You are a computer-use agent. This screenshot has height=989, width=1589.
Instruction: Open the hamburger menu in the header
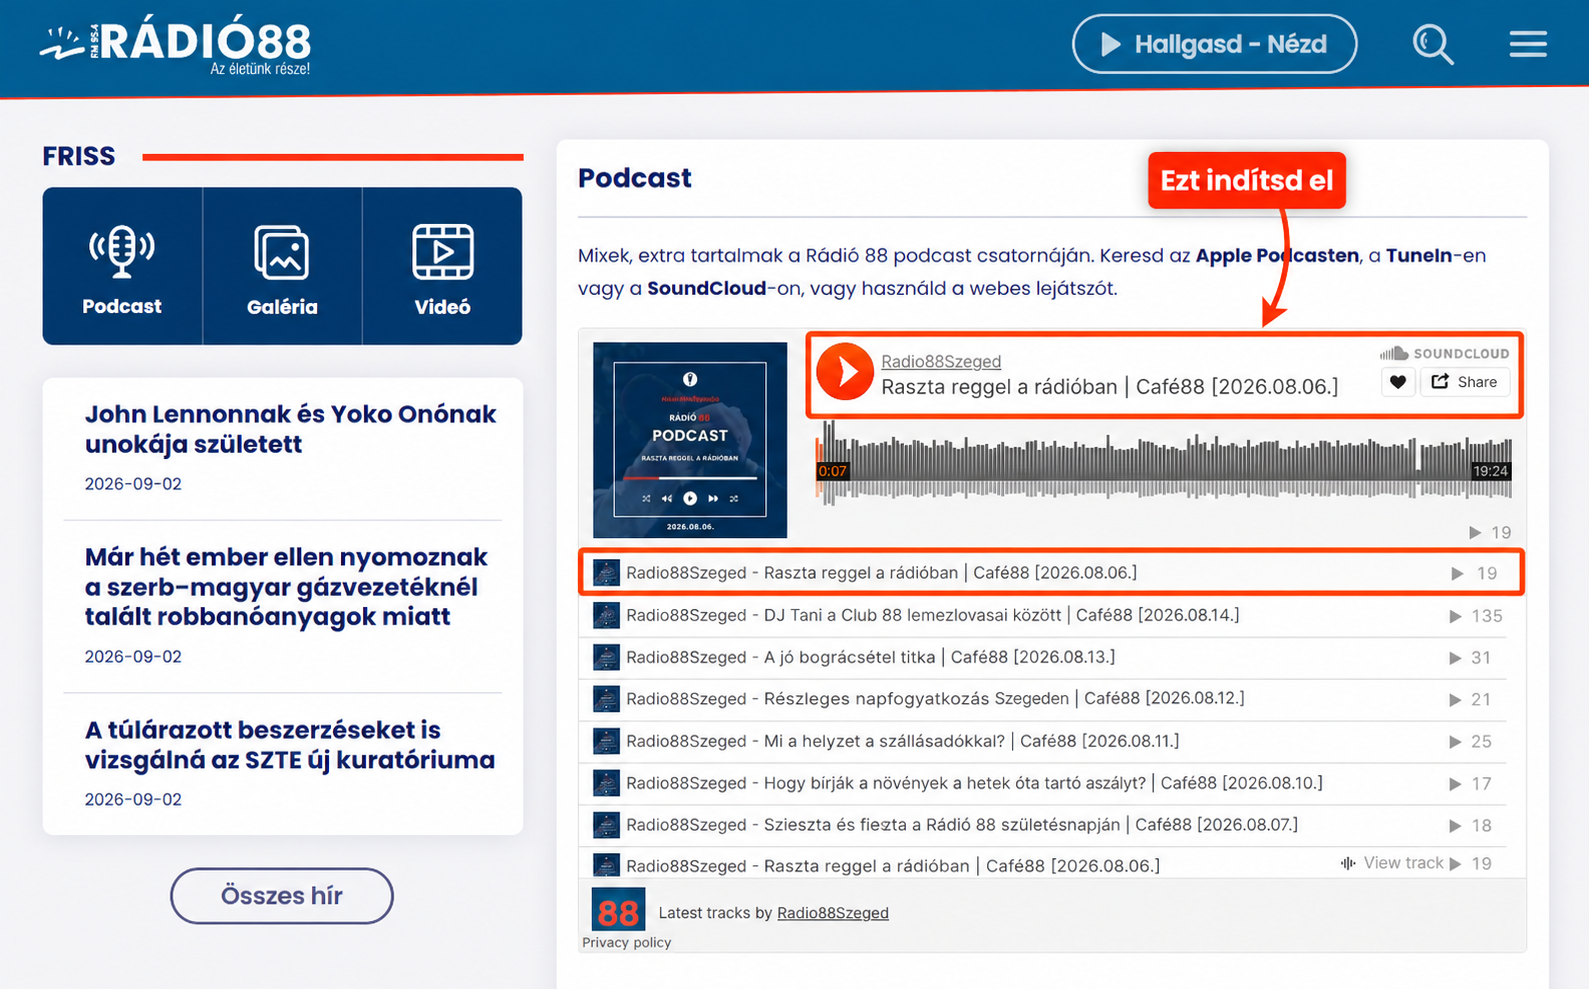1528,44
